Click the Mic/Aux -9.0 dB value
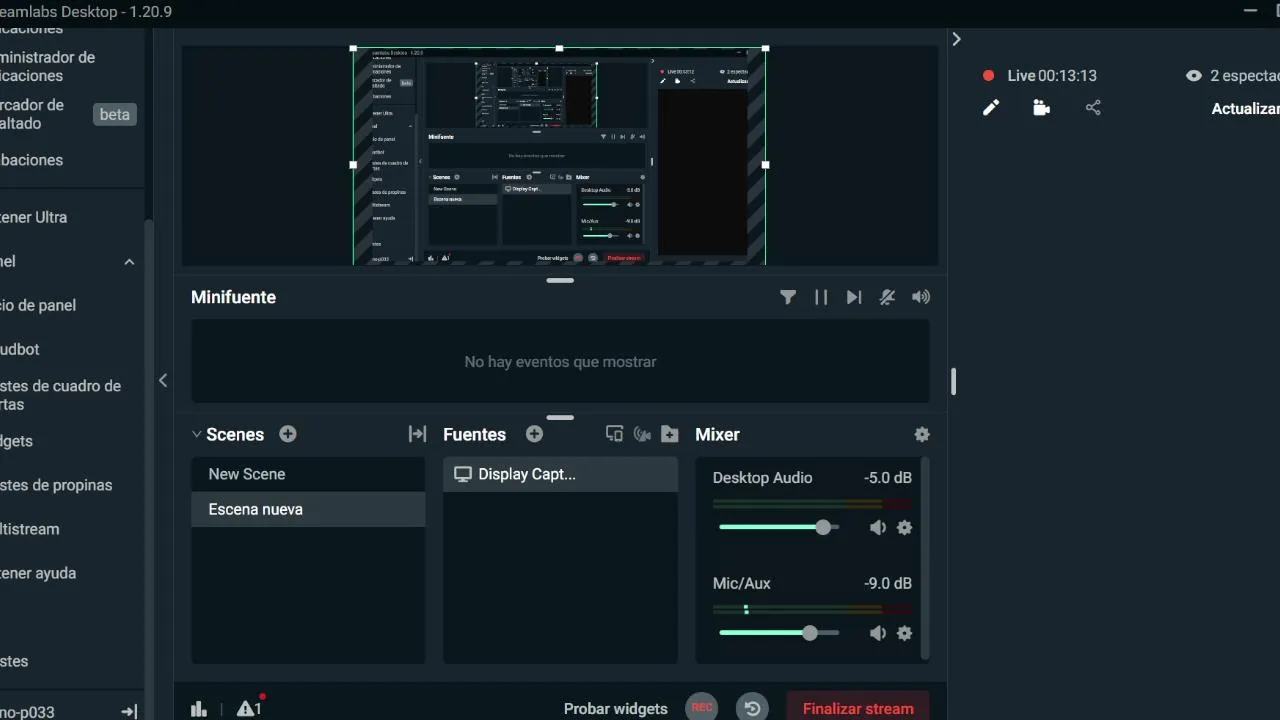This screenshot has width=1280, height=720. pyautogui.click(x=887, y=584)
